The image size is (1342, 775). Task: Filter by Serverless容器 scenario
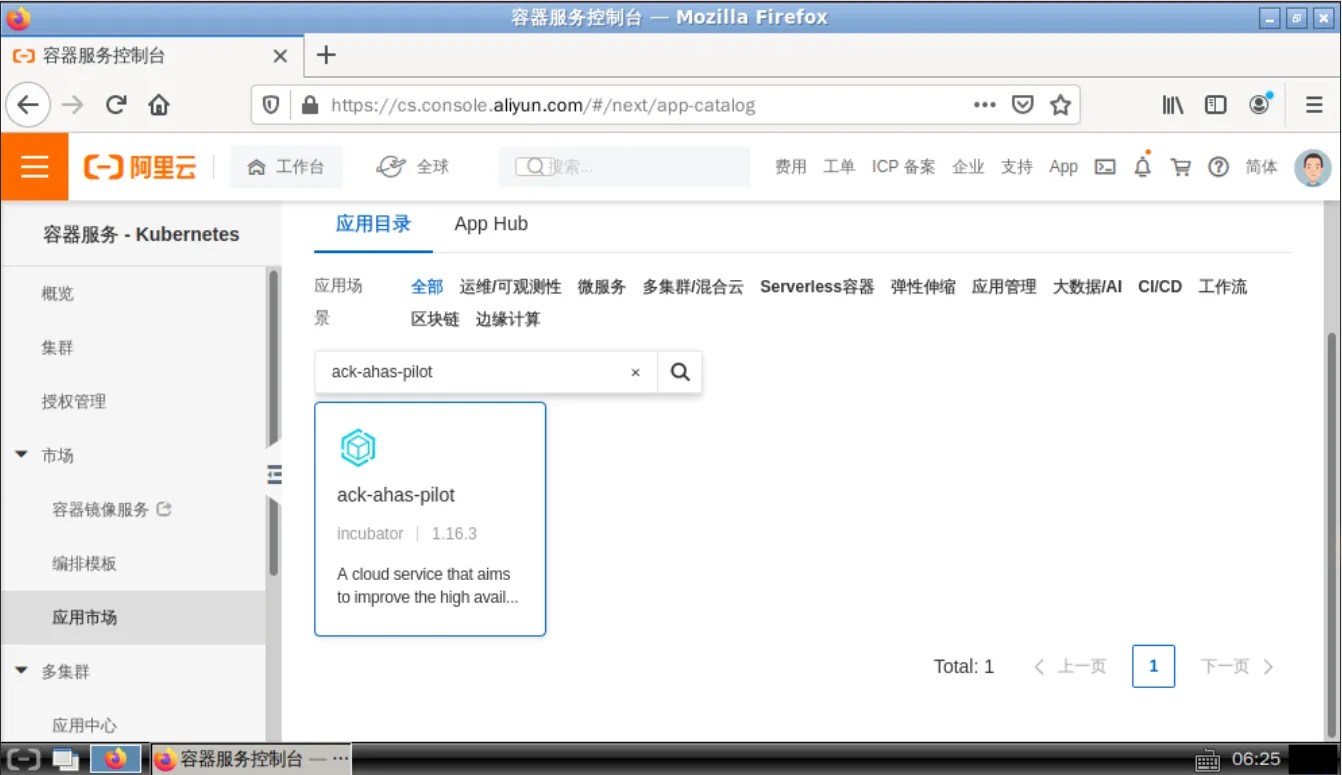pos(817,287)
